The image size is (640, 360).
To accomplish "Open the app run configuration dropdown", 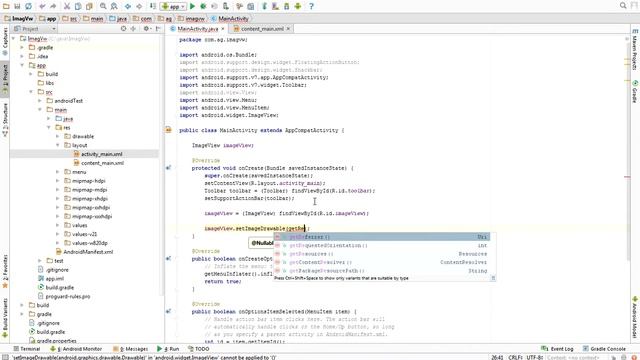I will pyautogui.click(x=173, y=6).
